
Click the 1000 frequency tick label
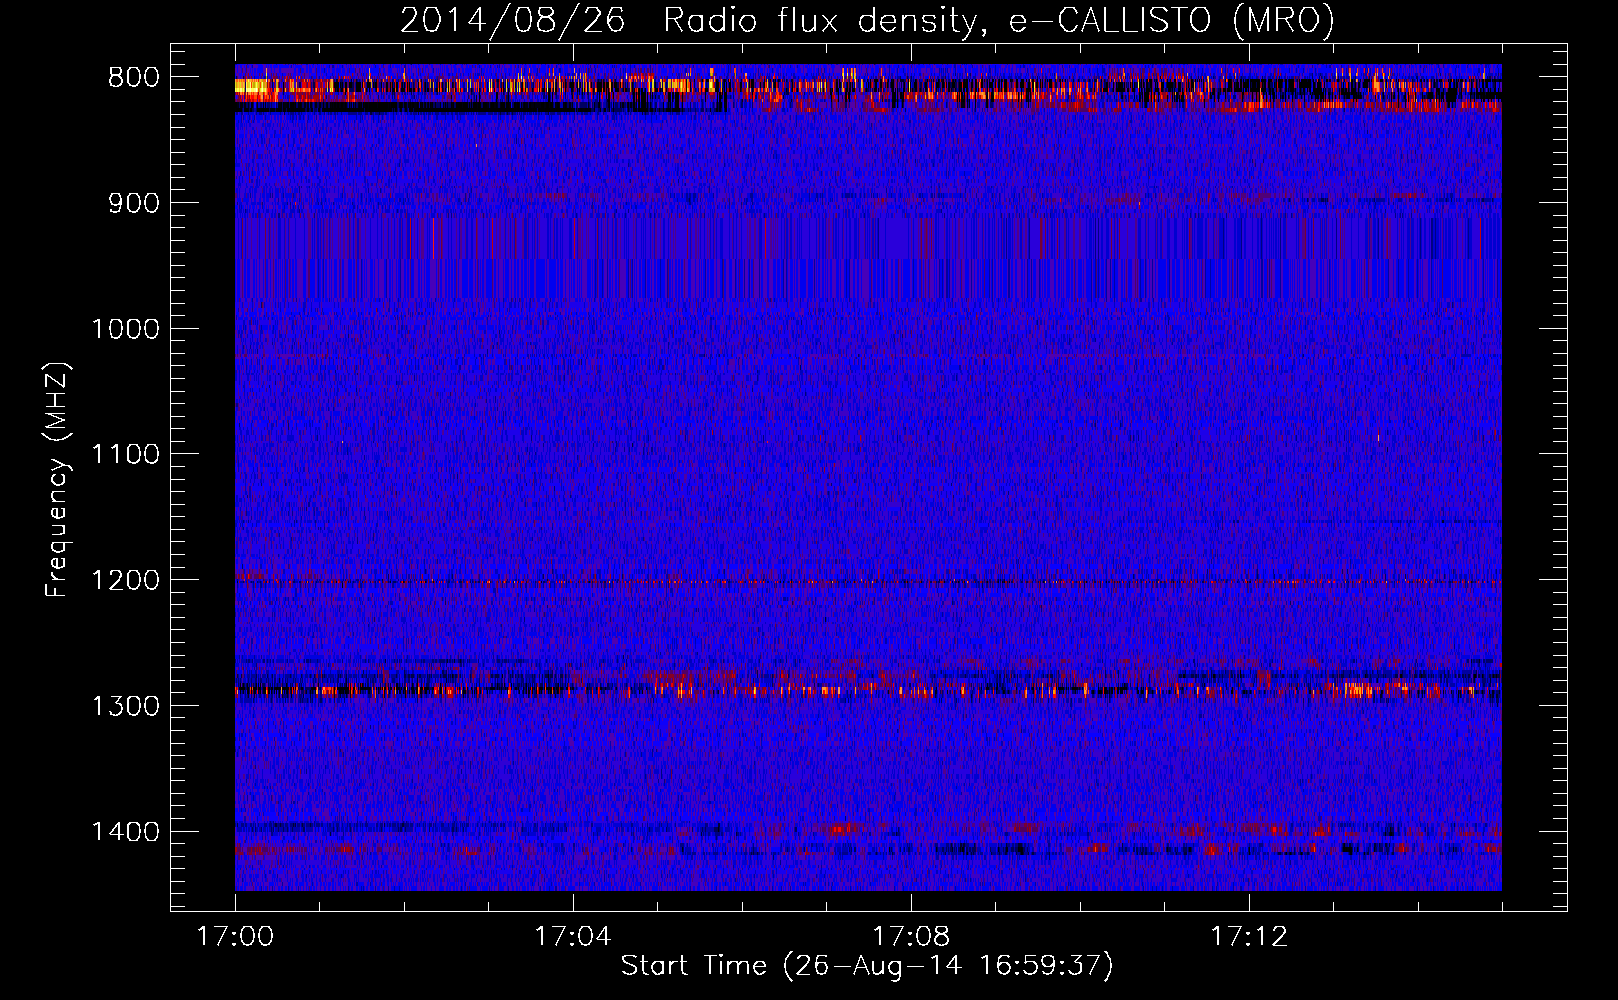point(125,329)
